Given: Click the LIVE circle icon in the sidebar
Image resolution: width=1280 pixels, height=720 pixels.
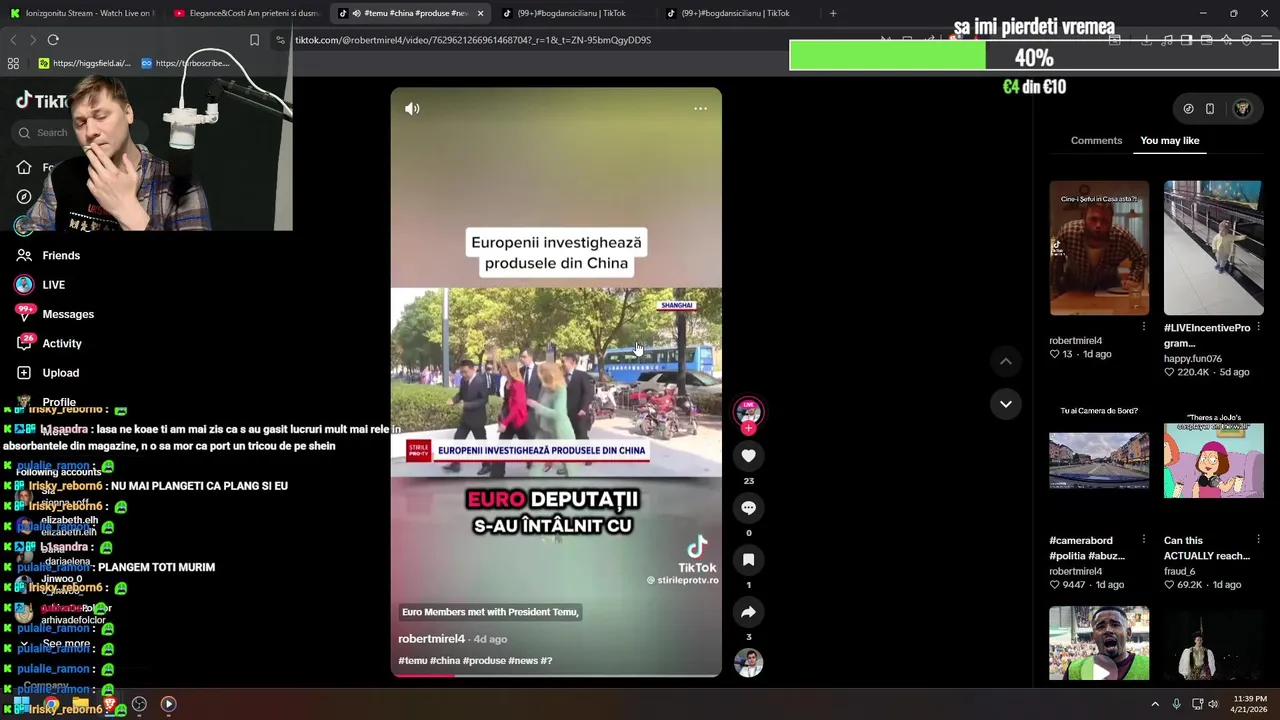Looking at the screenshot, I should click(x=24, y=285).
